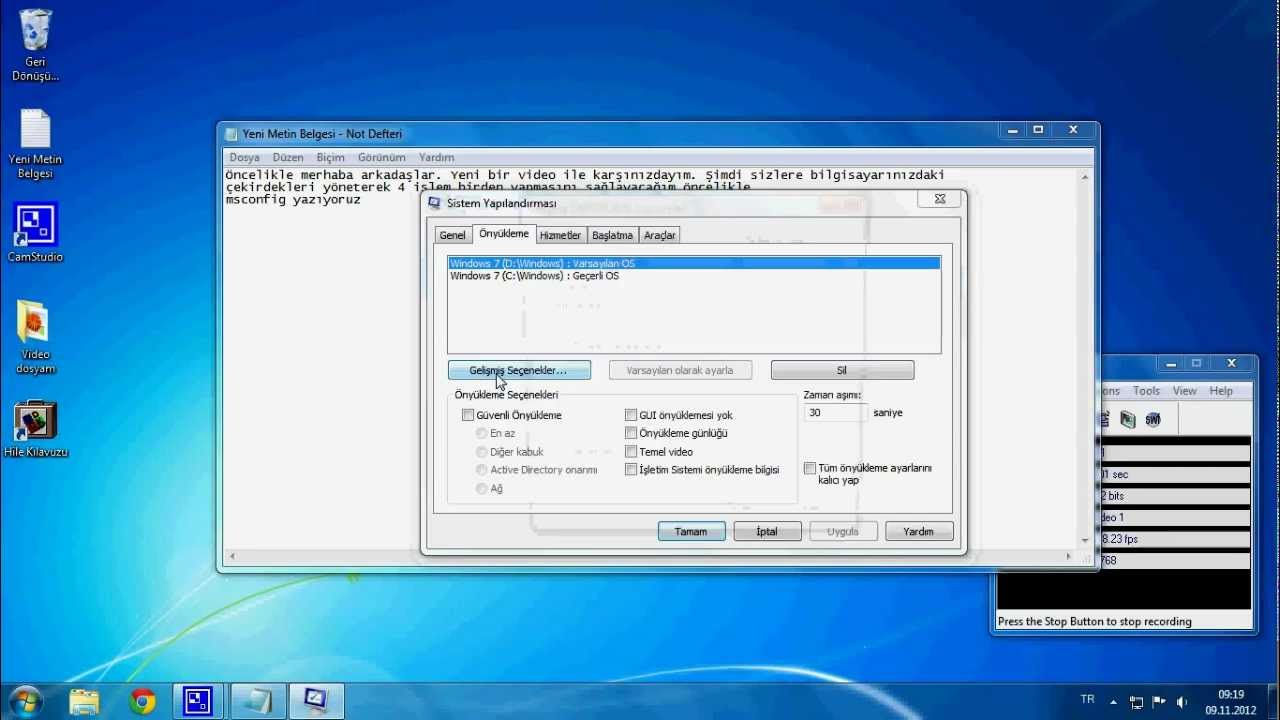Open the Görünüm menu in Notepad
Screen dimensions: 1280x720
tap(382, 157)
